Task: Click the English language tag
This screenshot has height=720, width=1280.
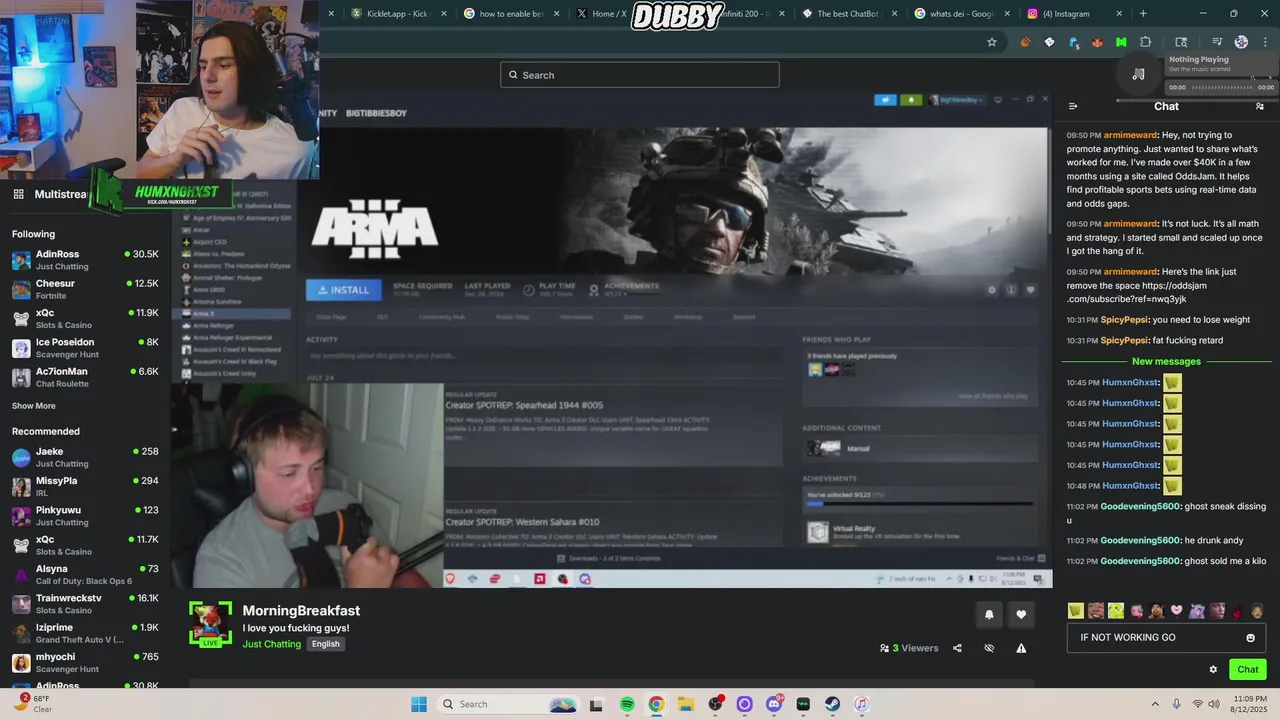Action: (x=325, y=644)
